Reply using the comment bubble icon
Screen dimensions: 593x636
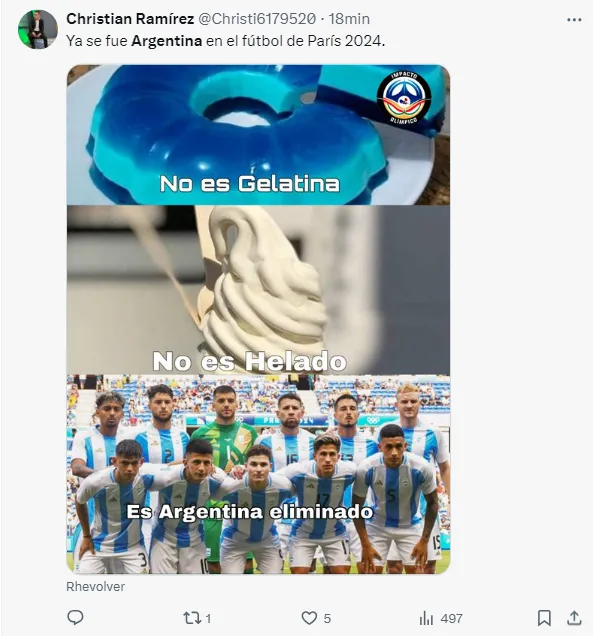75,618
